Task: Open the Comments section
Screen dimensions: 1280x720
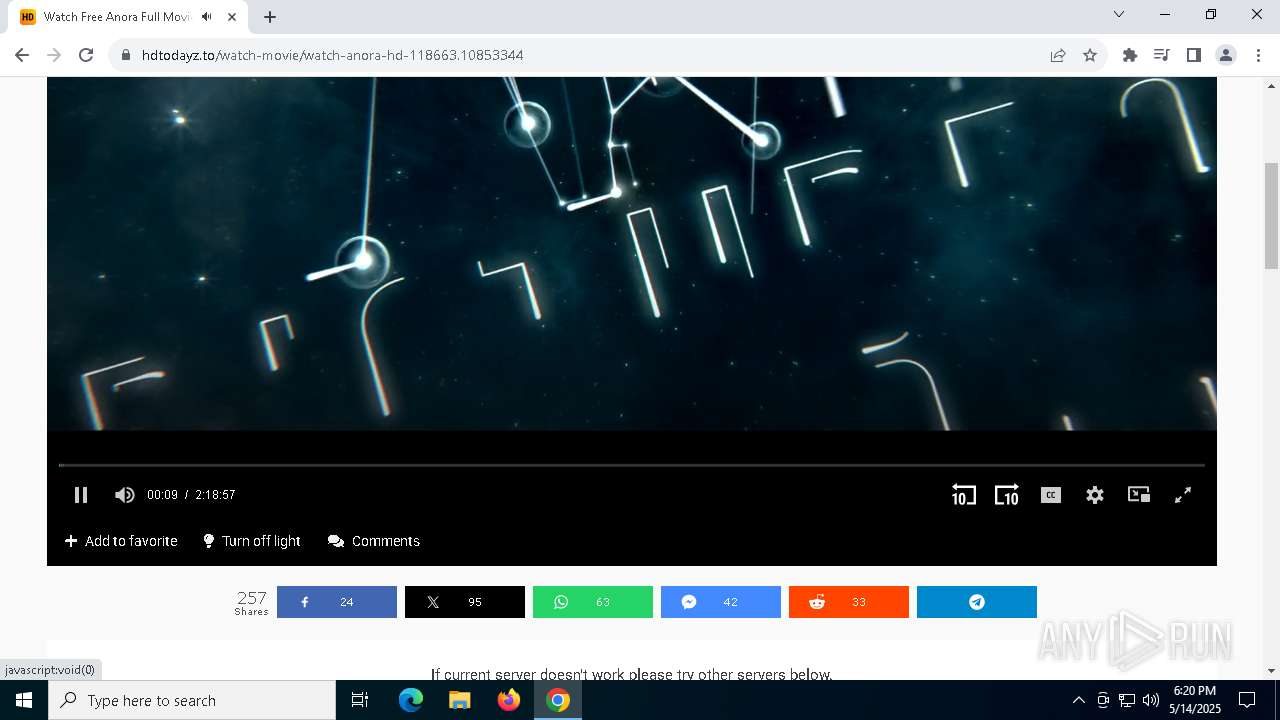Action: 374,541
